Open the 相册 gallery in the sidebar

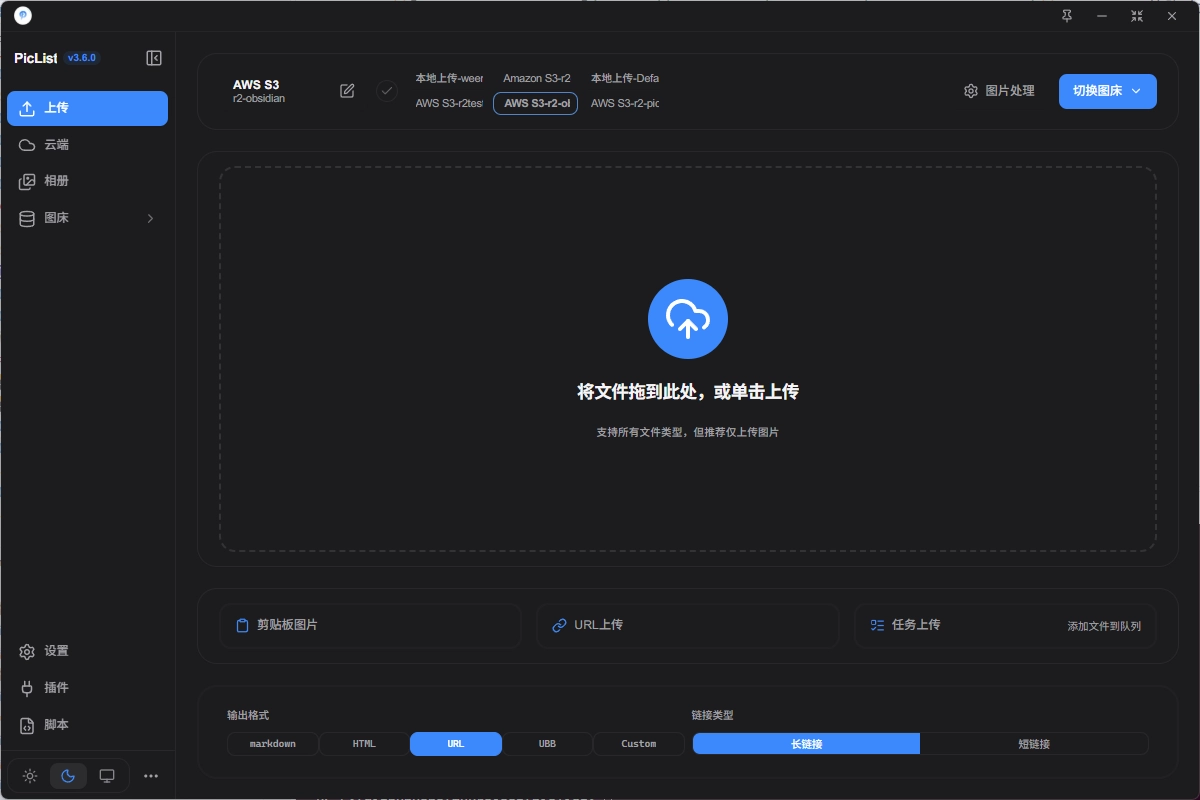click(x=87, y=181)
